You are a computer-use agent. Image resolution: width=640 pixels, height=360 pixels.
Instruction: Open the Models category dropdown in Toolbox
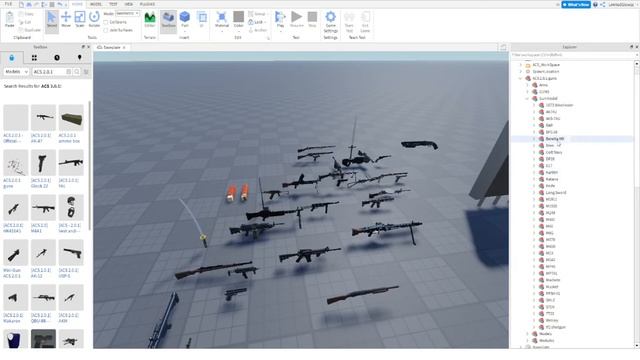[16, 72]
